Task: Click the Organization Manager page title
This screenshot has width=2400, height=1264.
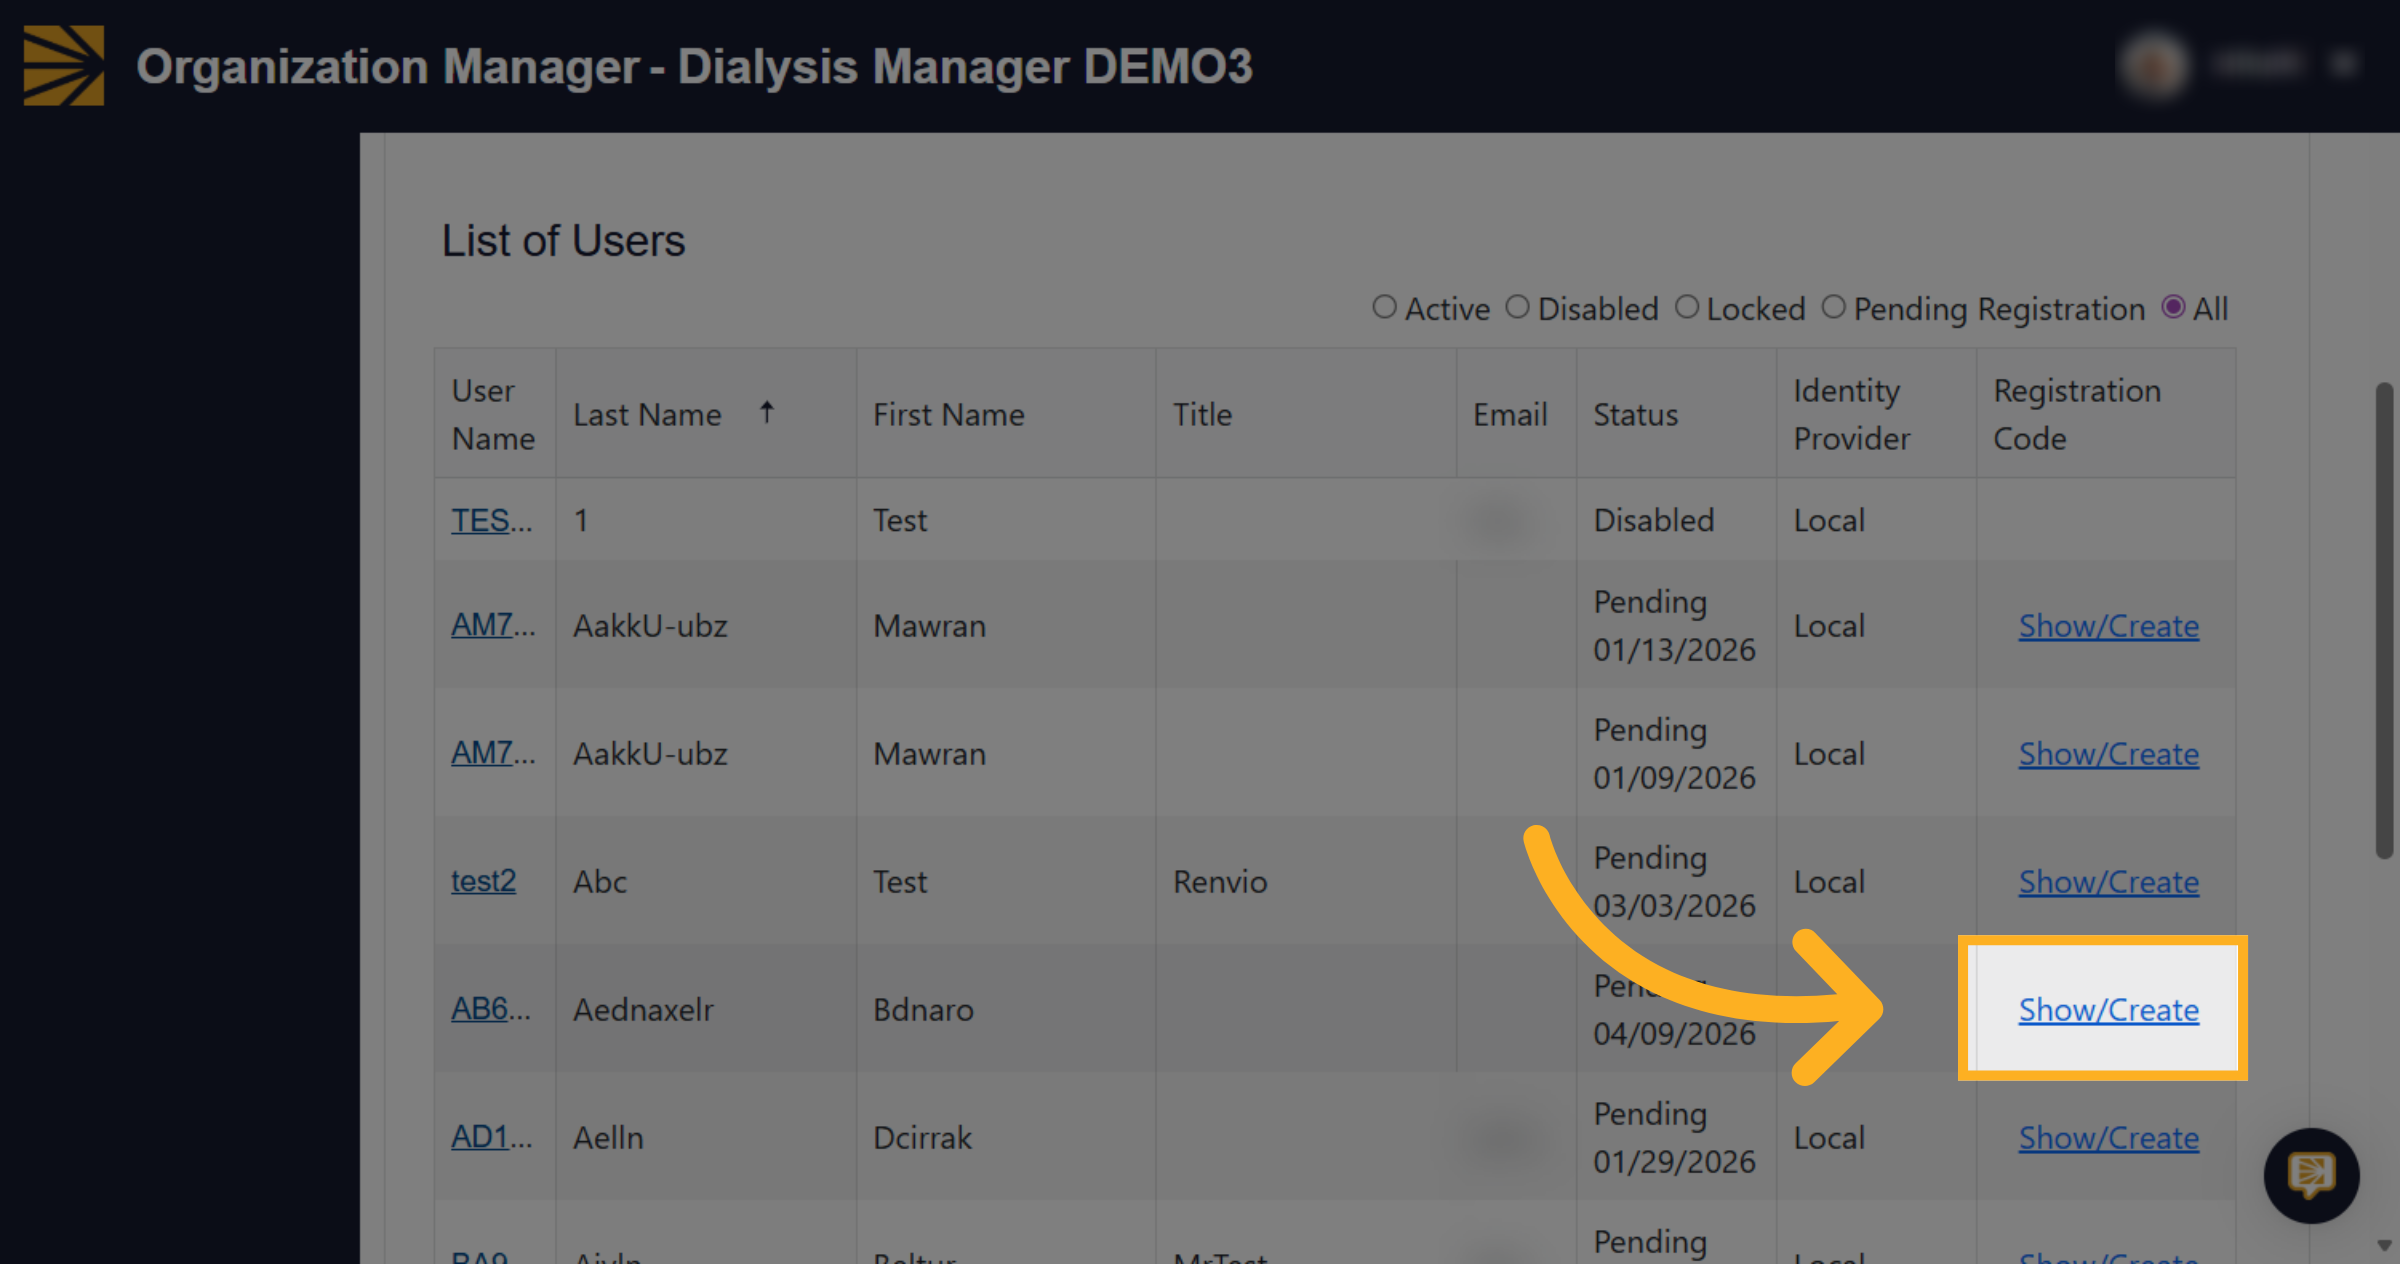Action: click(x=694, y=67)
